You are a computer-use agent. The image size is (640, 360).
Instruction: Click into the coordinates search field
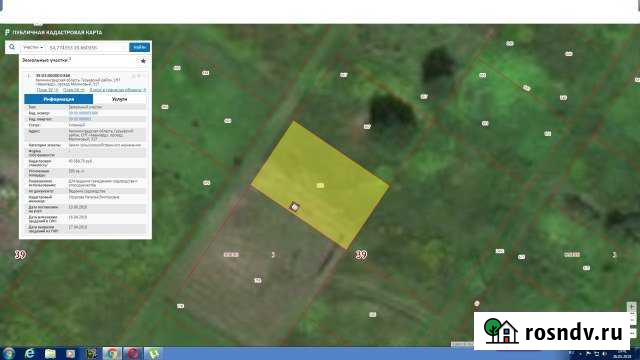87,47
